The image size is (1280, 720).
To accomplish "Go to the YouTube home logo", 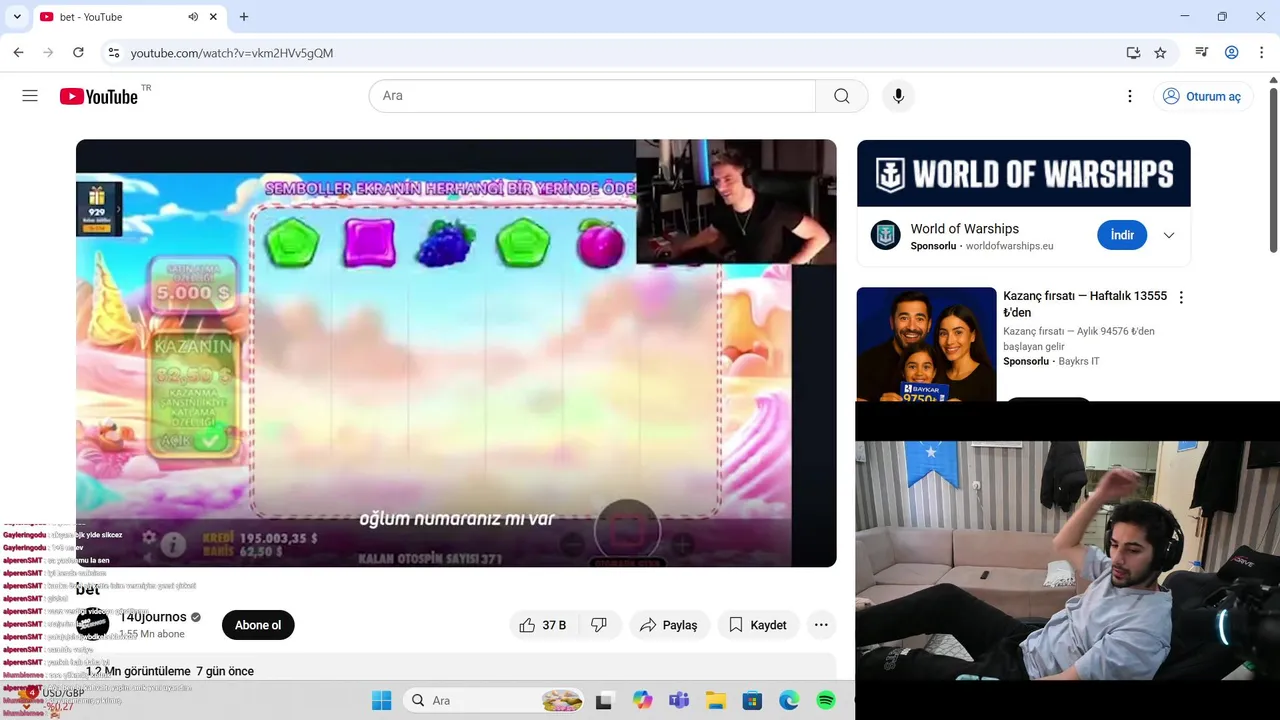I will click(x=98, y=96).
